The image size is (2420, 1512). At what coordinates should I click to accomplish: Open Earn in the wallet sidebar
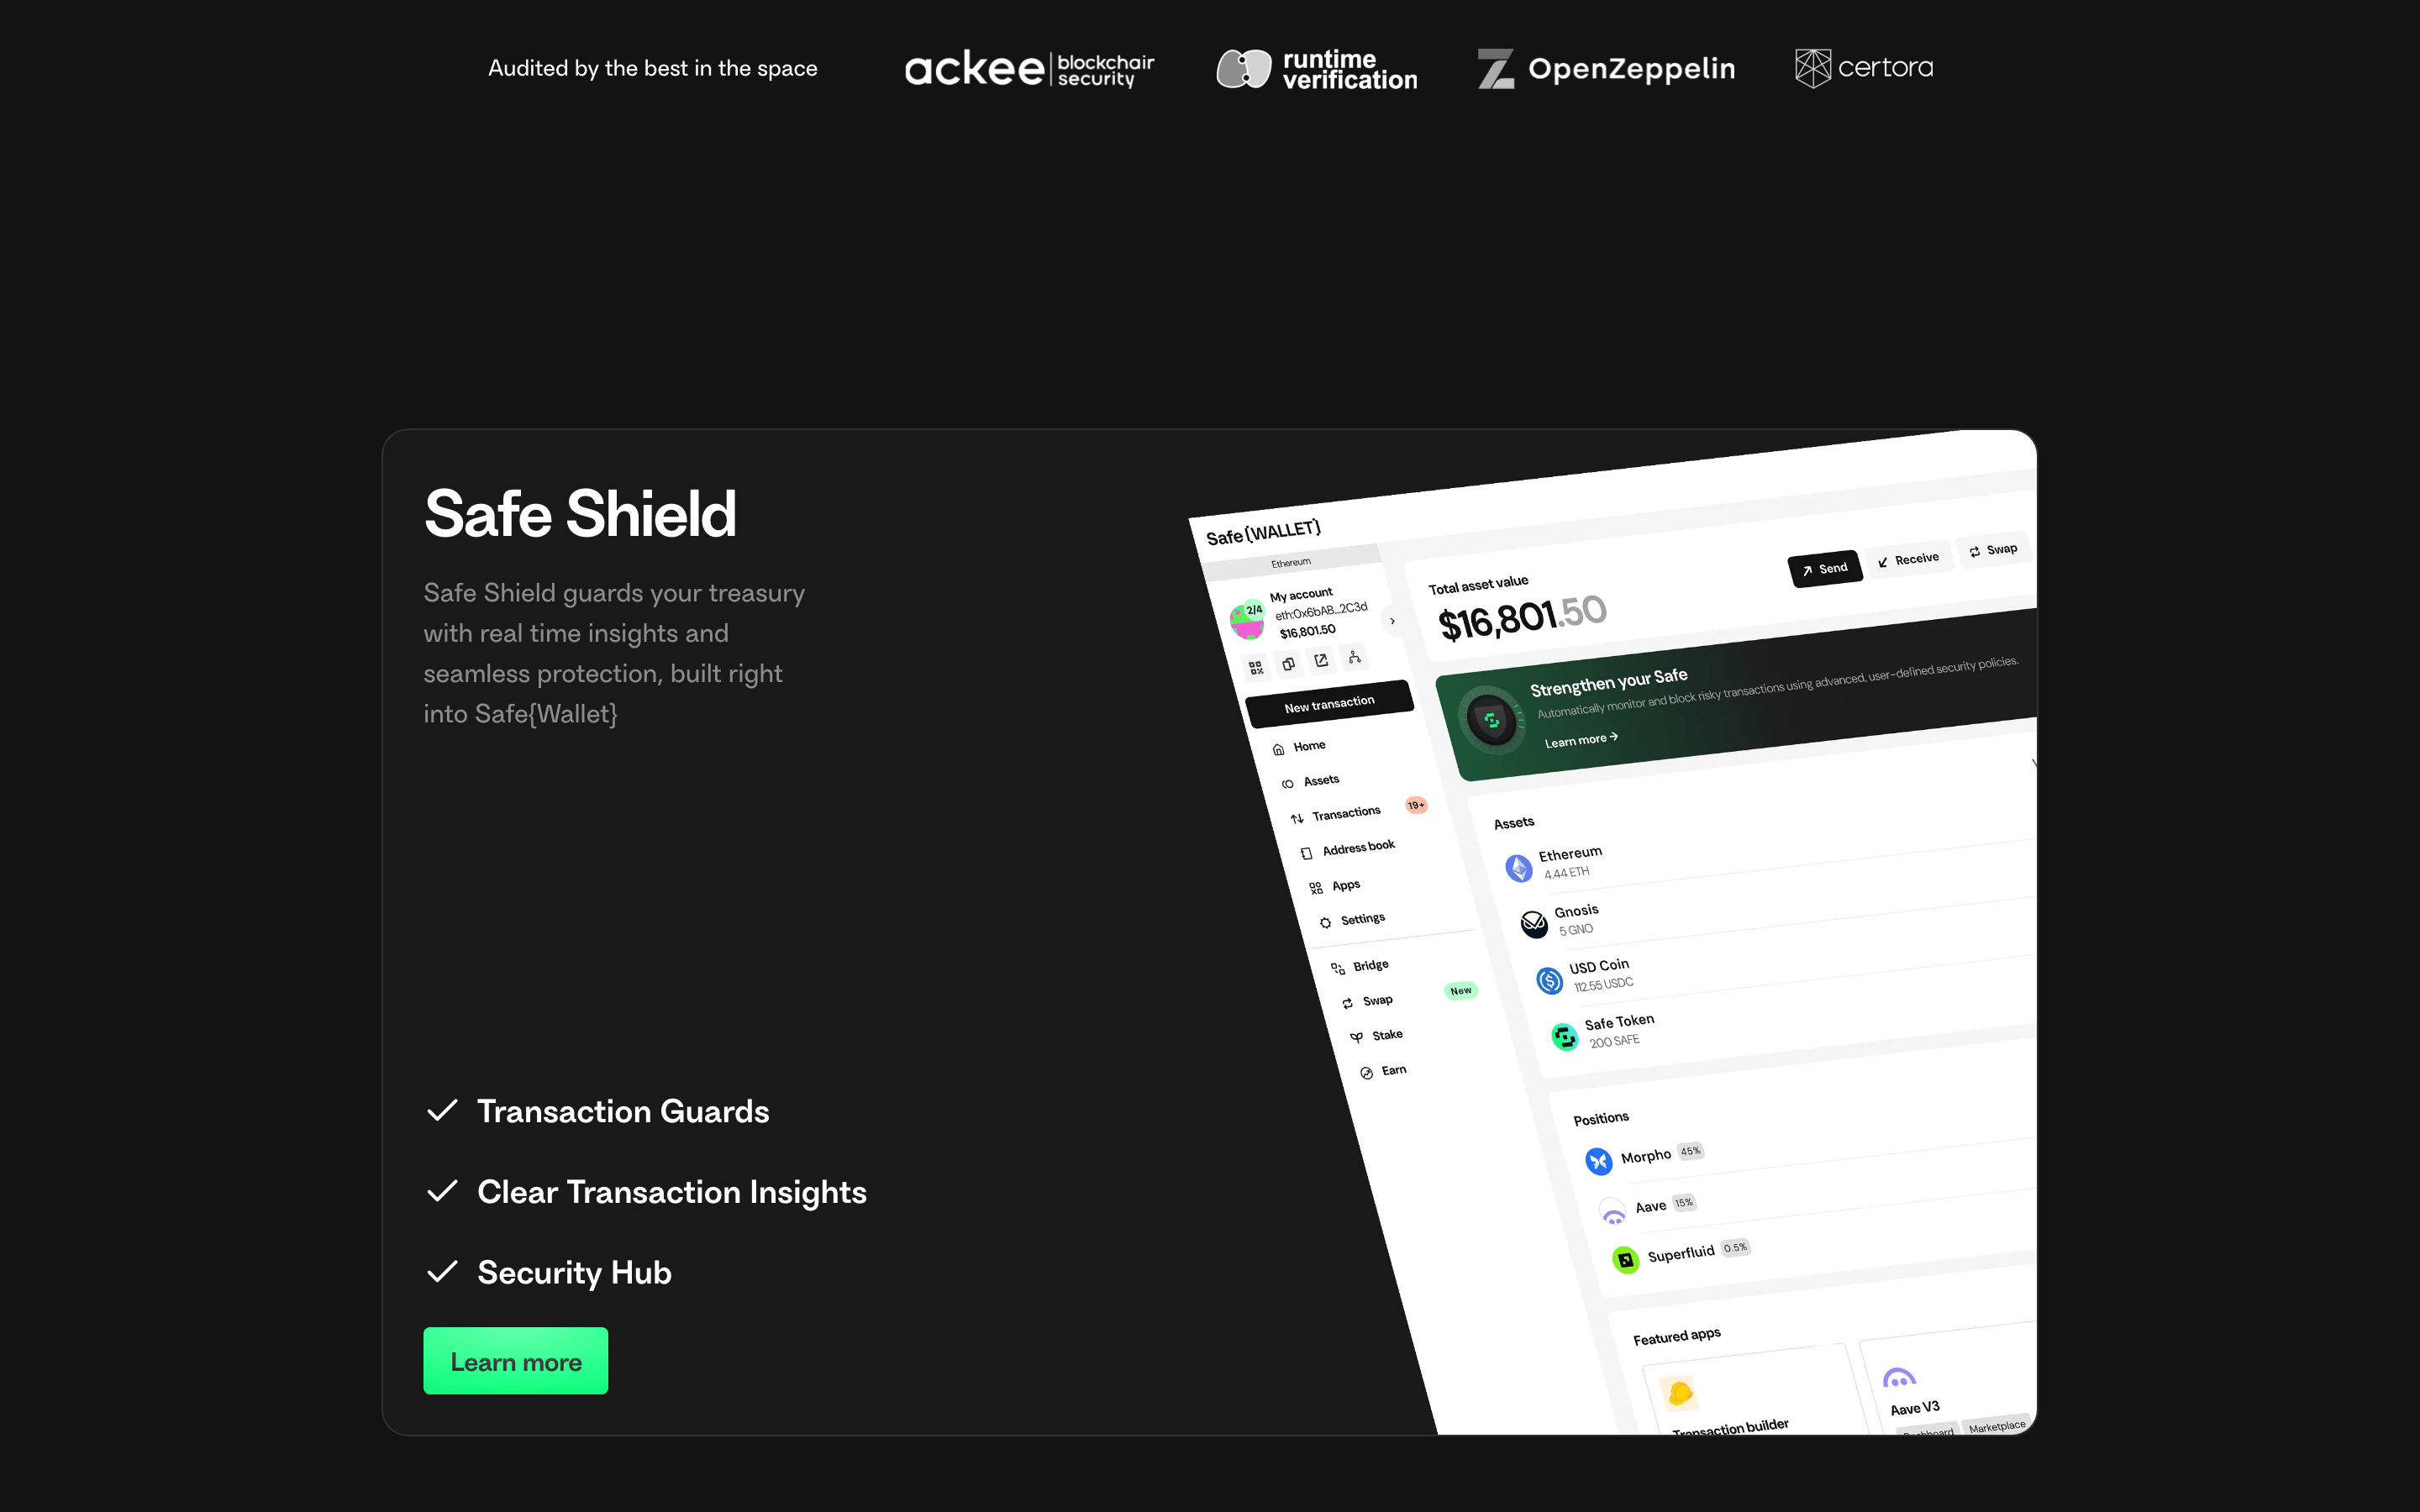tap(1383, 1071)
